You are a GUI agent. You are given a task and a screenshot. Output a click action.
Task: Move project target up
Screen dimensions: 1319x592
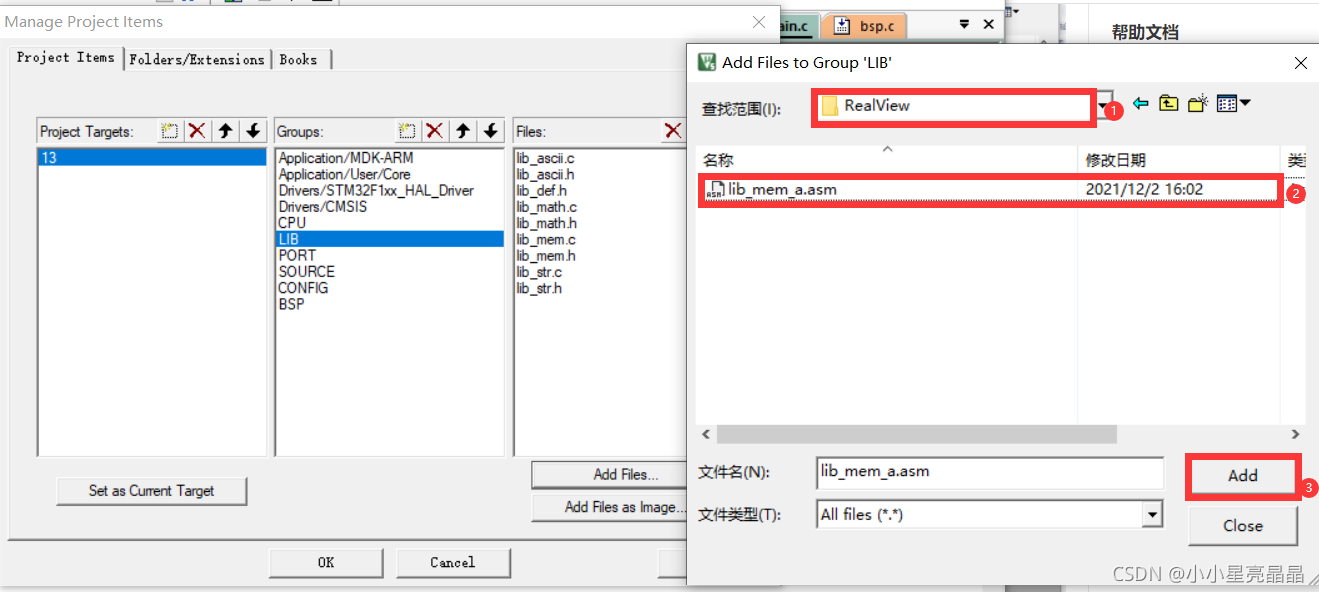(226, 131)
